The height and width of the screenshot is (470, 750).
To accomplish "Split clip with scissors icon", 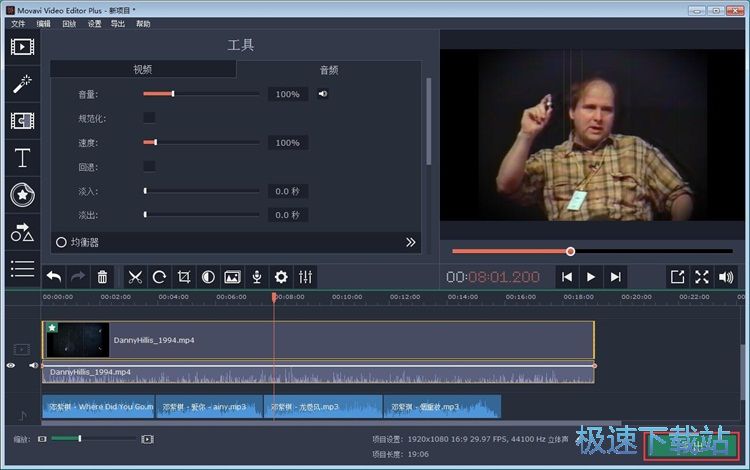I will [135, 277].
